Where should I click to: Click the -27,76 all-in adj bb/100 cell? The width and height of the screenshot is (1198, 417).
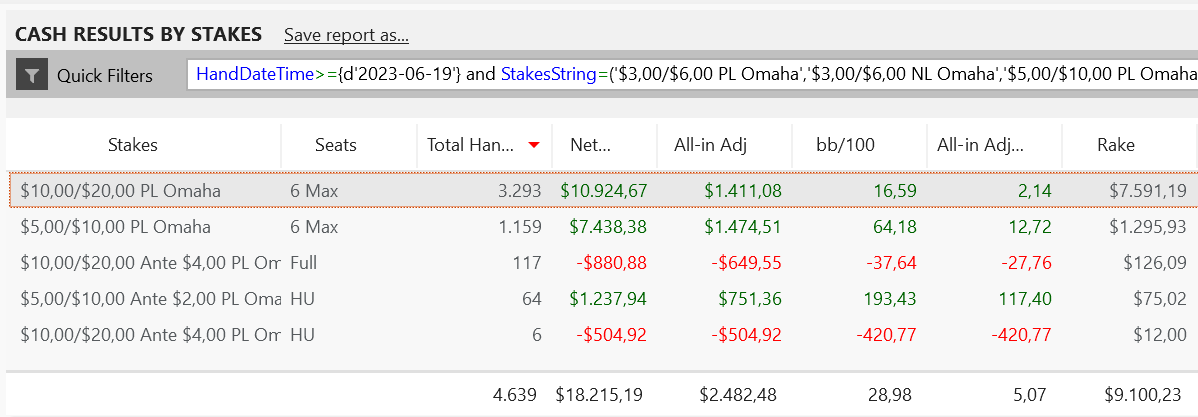coord(1027,263)
